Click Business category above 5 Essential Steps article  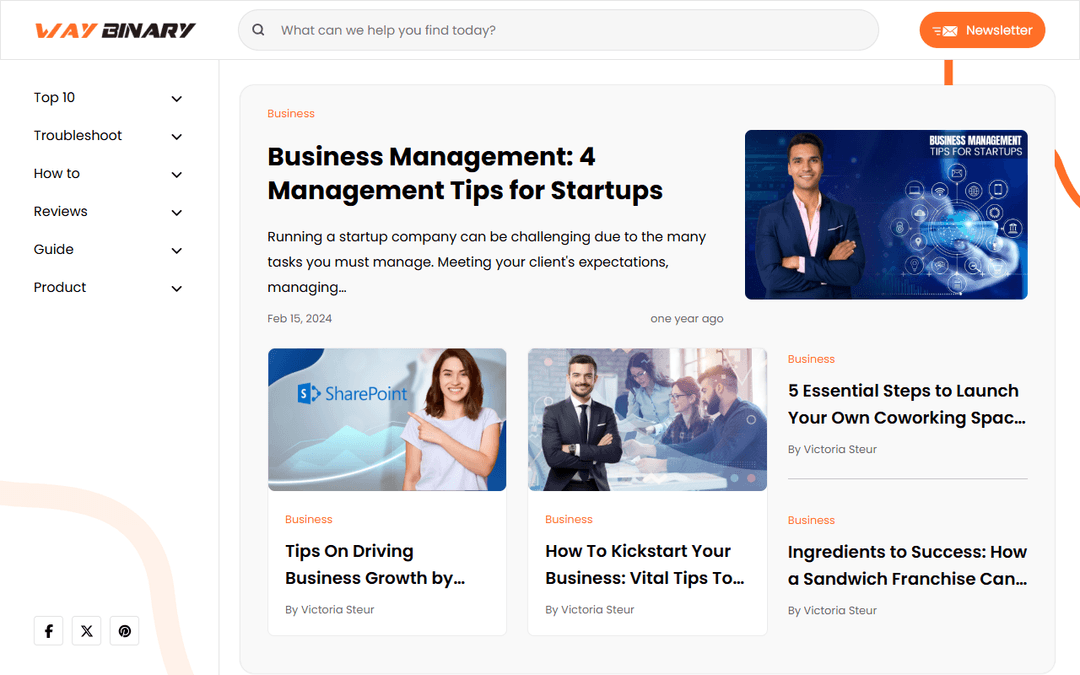(x=811, y=359)
